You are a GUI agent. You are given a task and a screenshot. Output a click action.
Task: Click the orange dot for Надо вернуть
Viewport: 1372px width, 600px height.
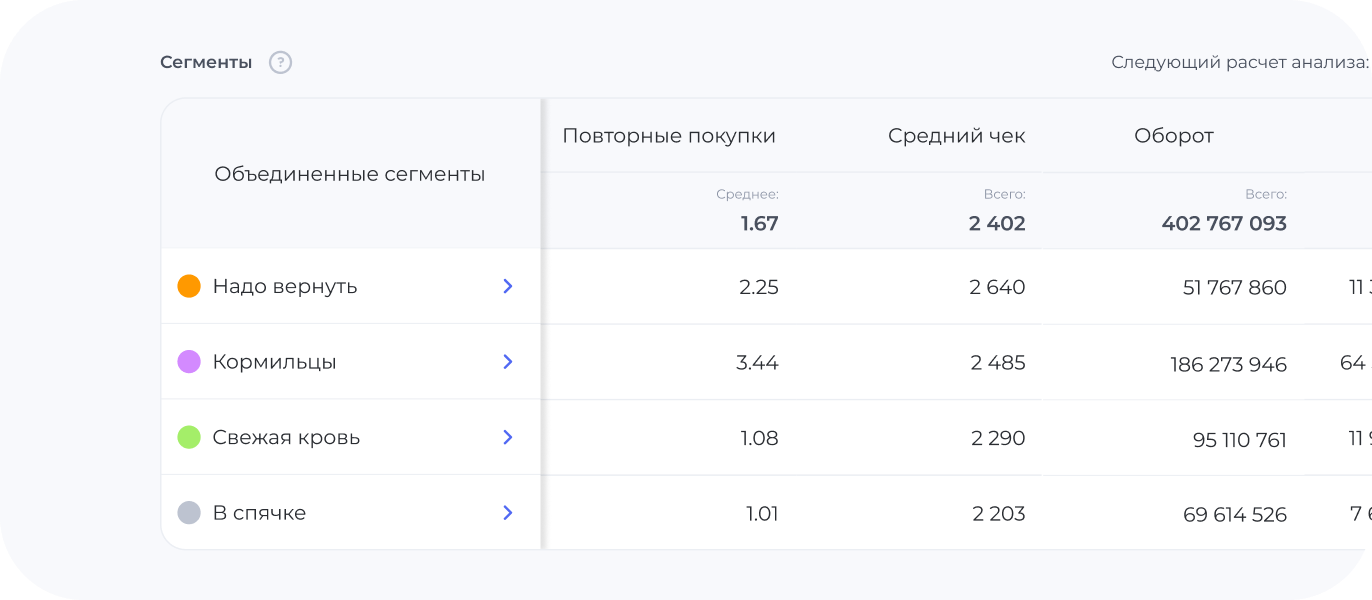pyautogui.click(x=189, y=287)
